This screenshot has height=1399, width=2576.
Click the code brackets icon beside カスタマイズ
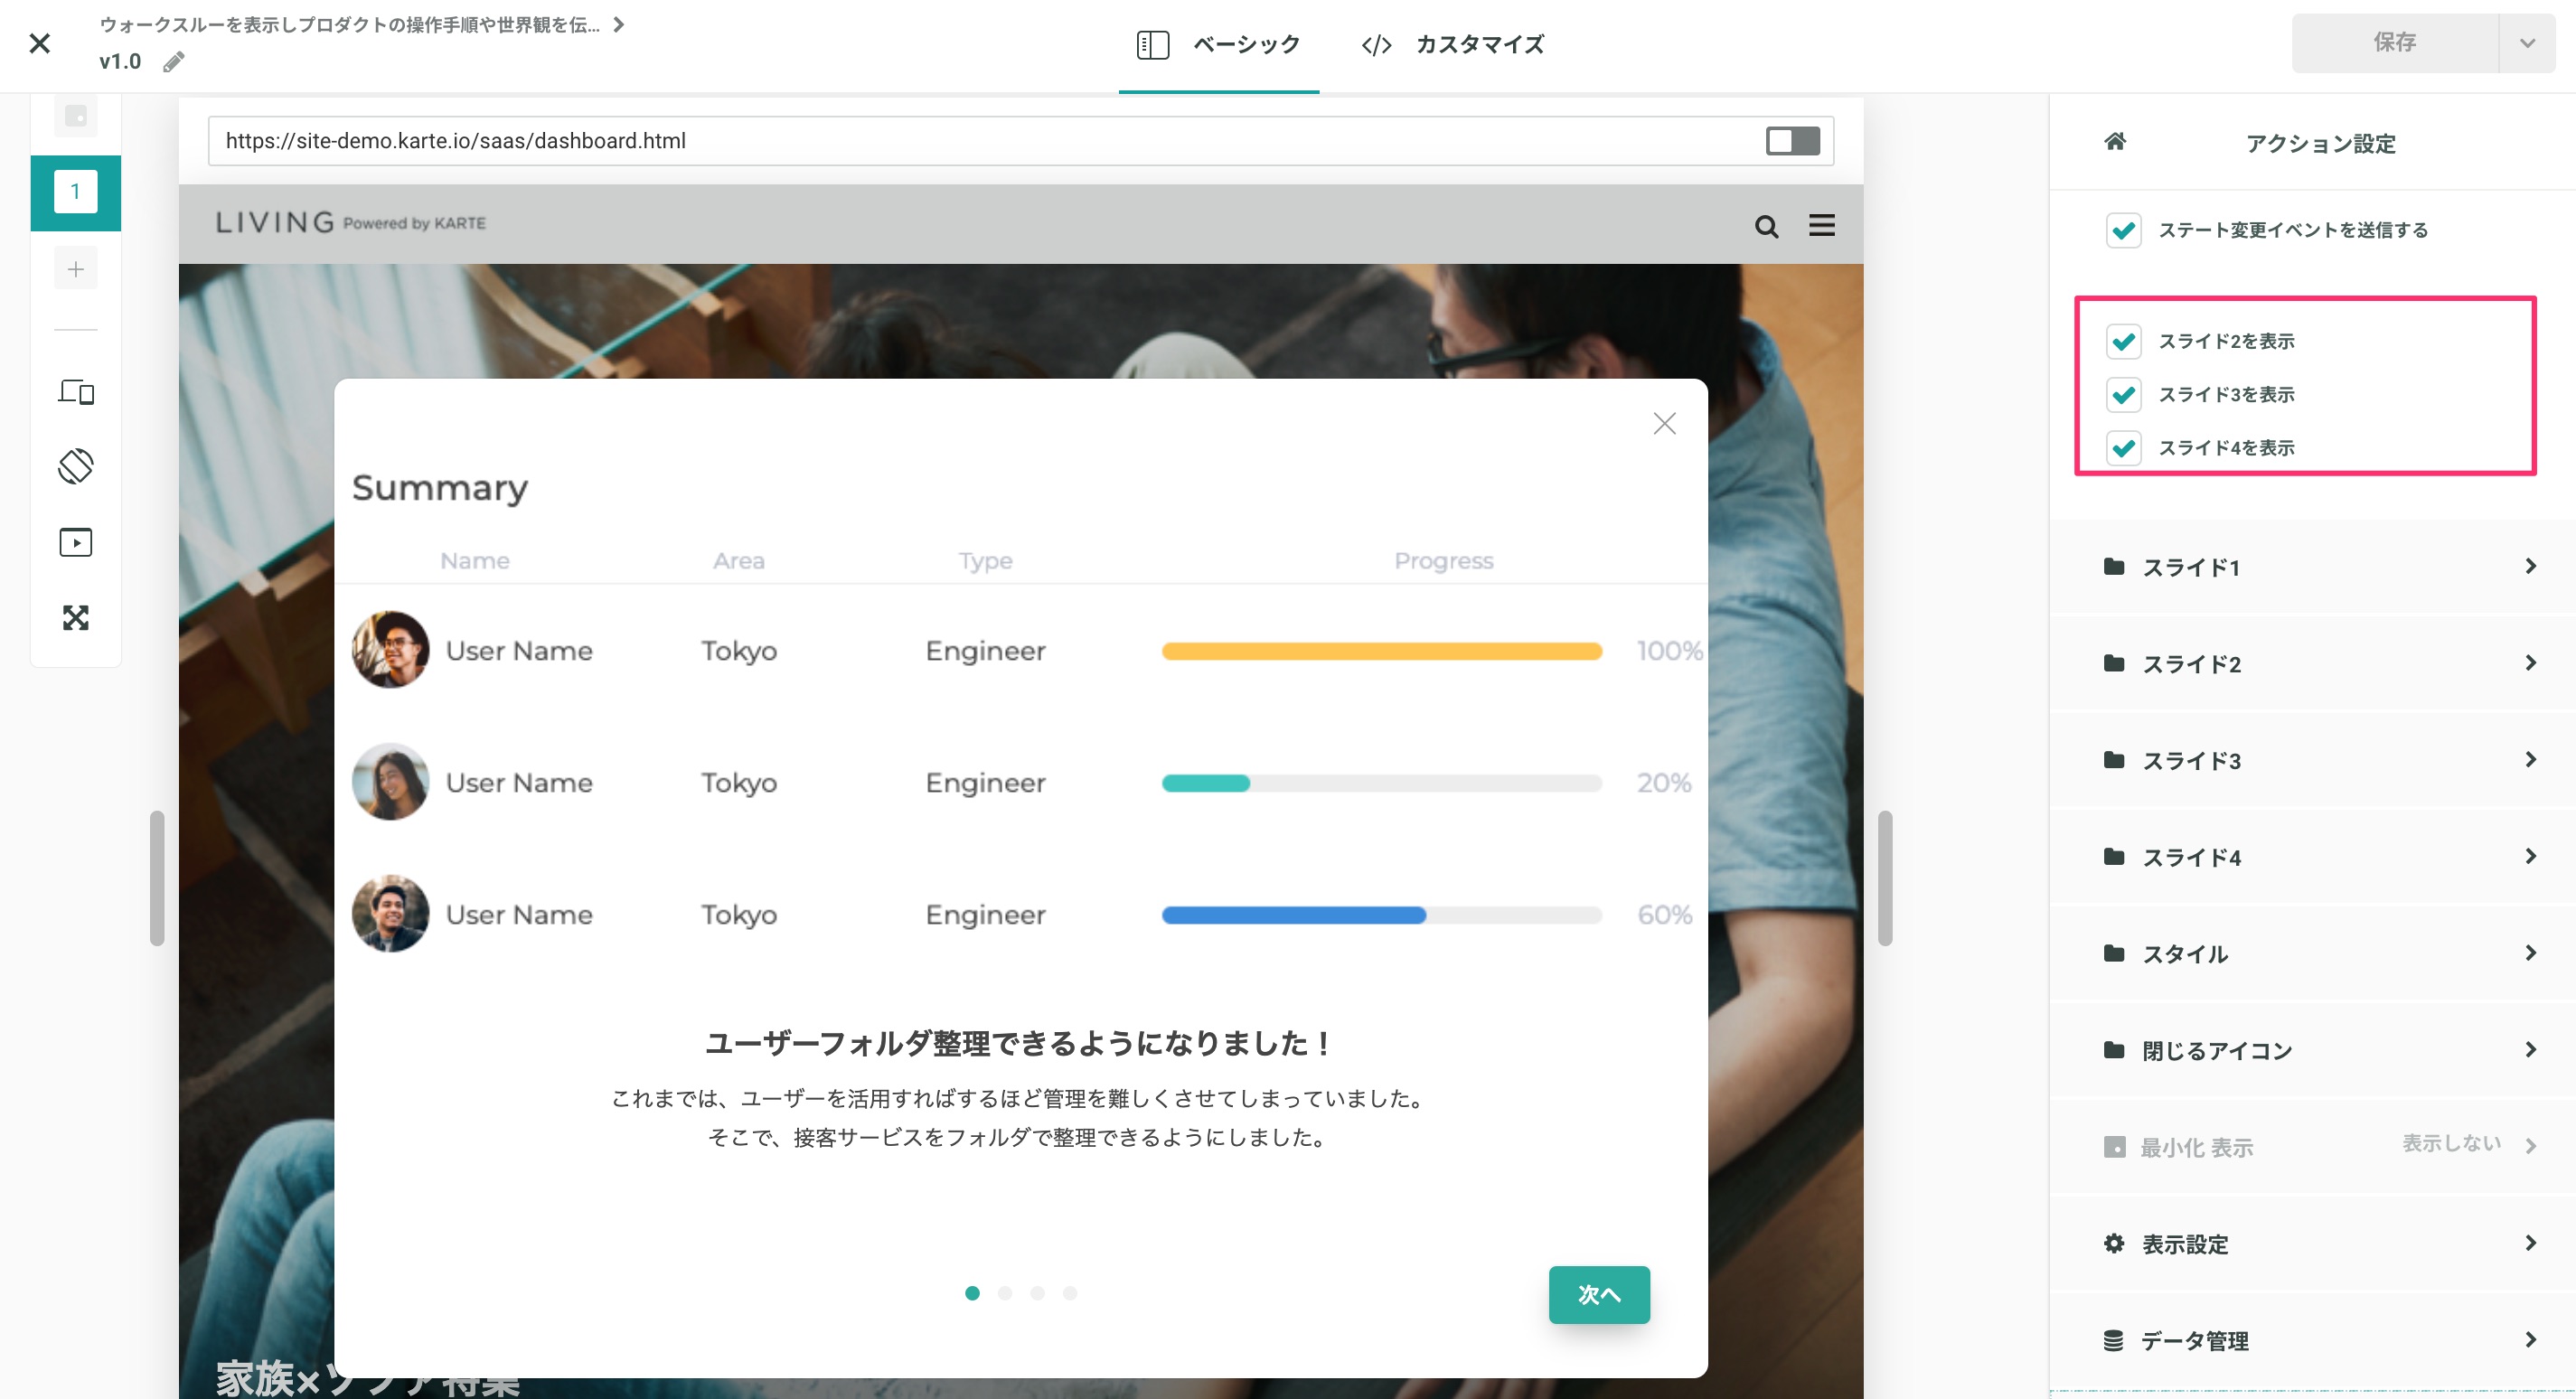(1376, 45)
